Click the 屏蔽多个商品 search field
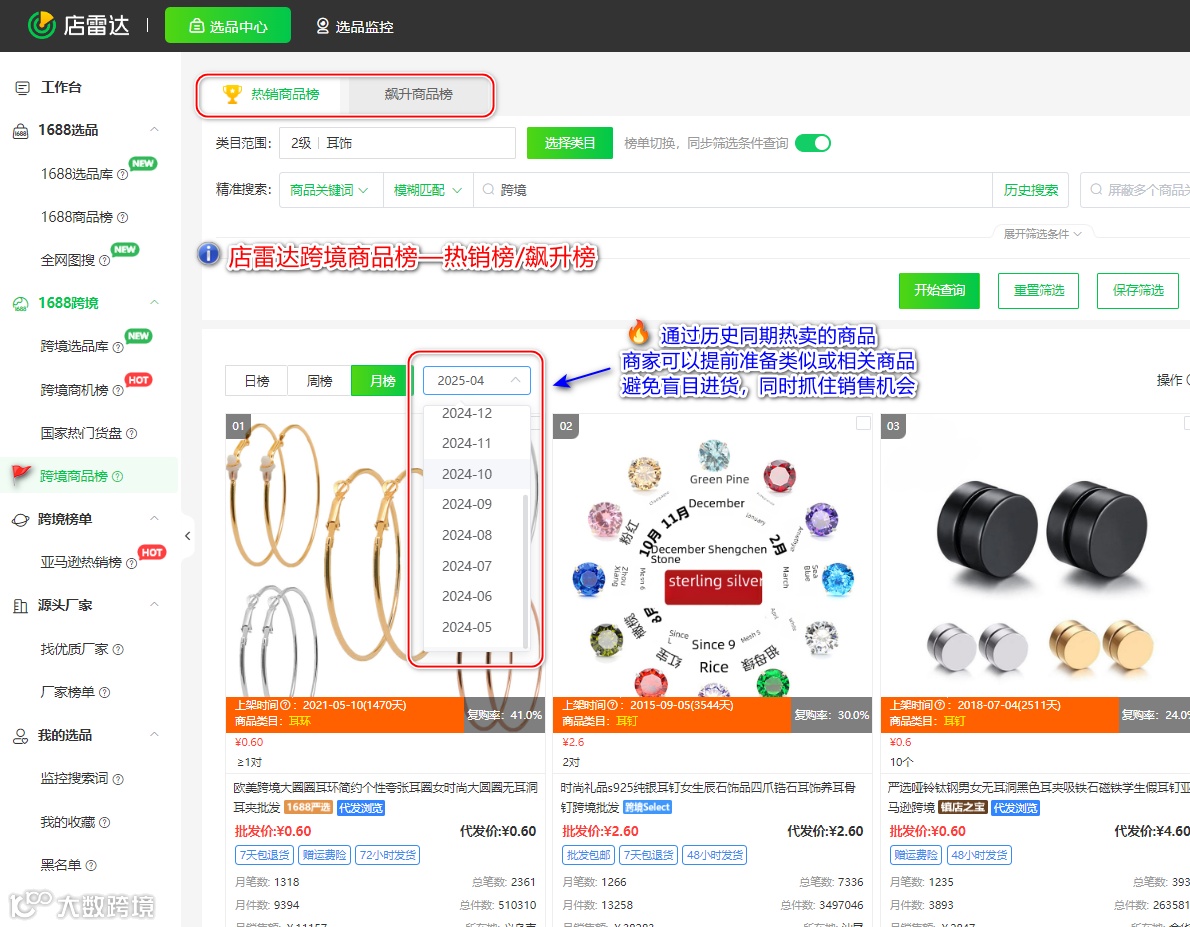Image resolution: width=1190 pixels, height=927 pixels. tap(1136, 190)
